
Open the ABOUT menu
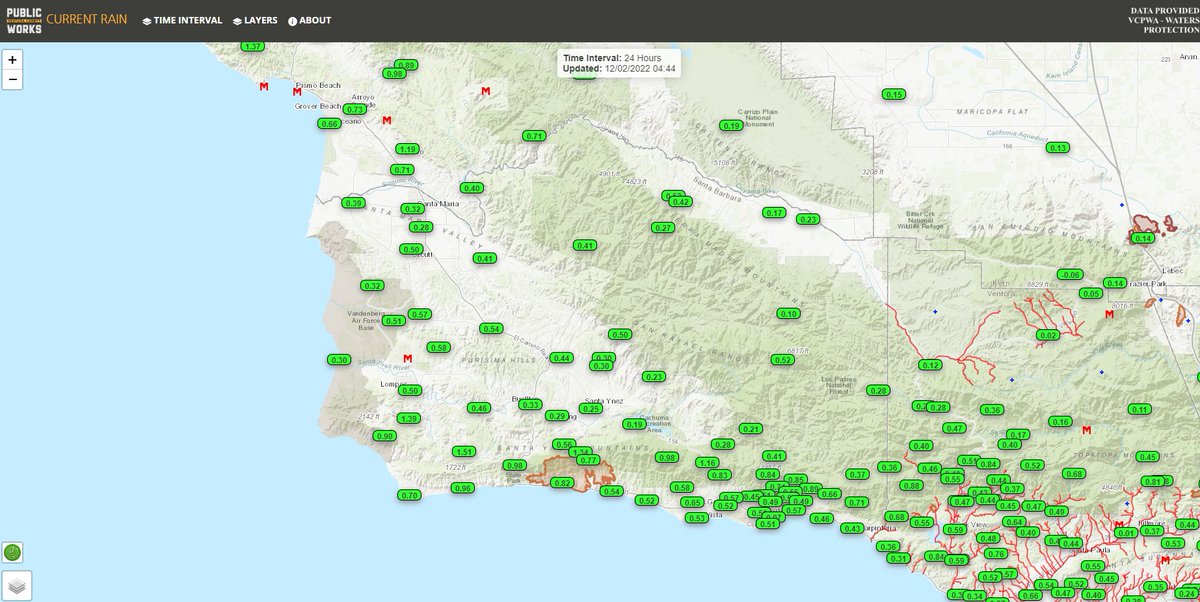pyautogui.click(x=313, y=20)
